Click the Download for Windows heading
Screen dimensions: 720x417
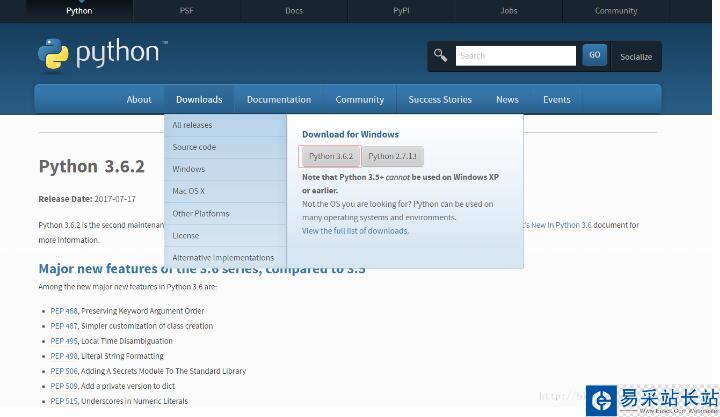click(x=350, y=135)
